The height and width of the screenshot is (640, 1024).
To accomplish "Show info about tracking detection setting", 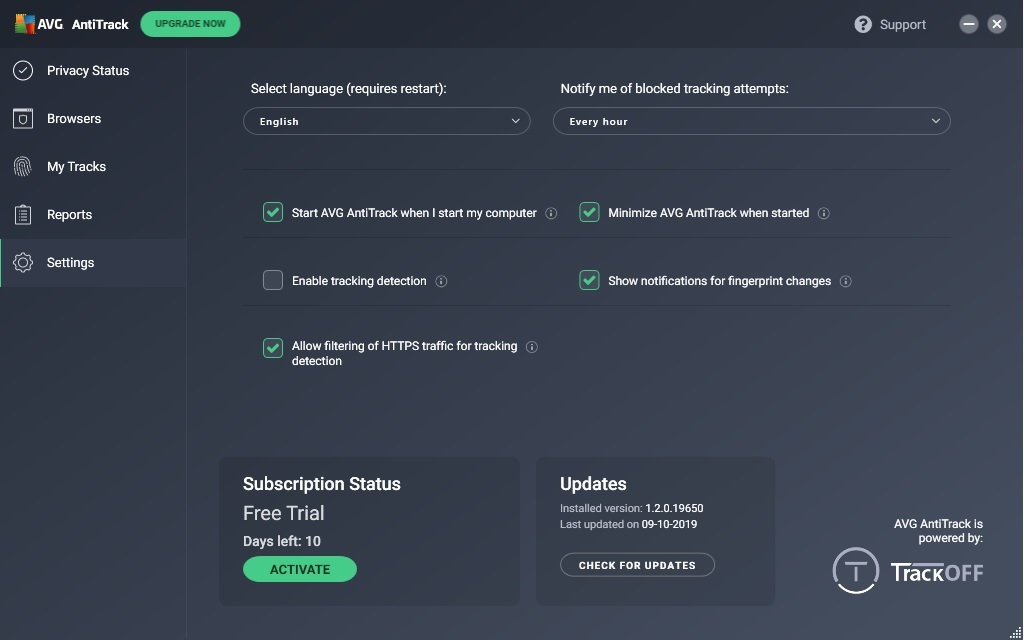I will point(440,281).
